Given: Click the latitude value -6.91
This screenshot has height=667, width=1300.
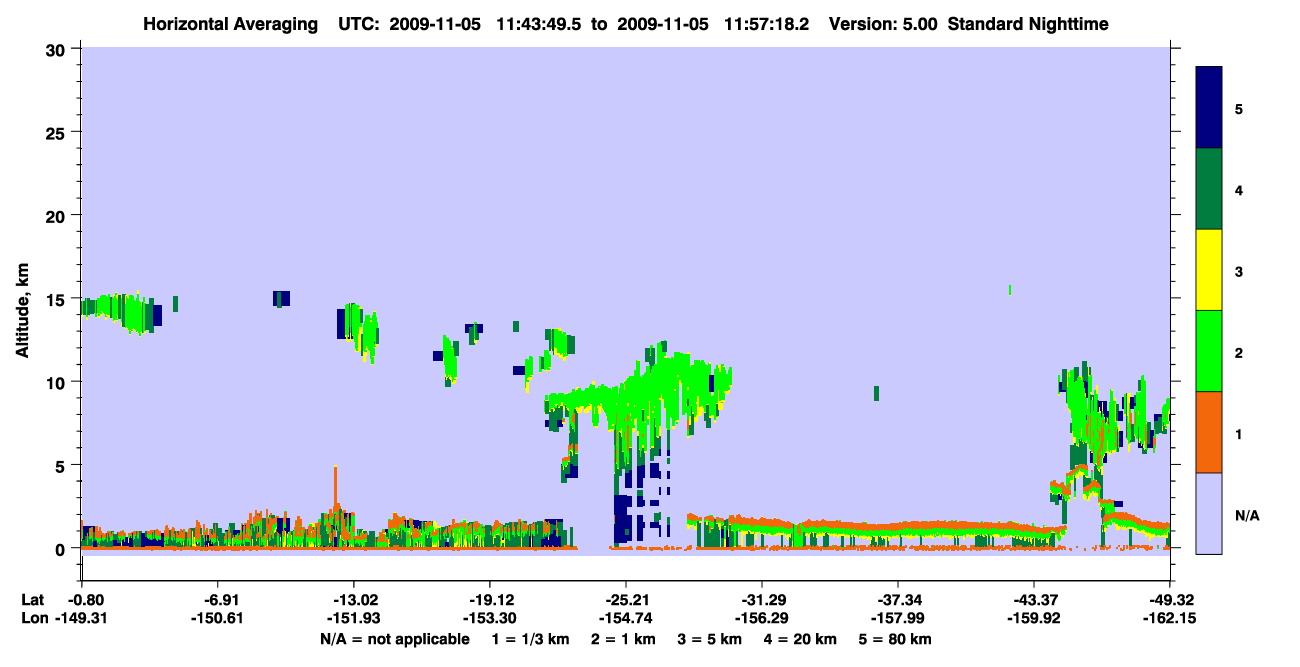Looking at the screenshot, I should point(218,599).
